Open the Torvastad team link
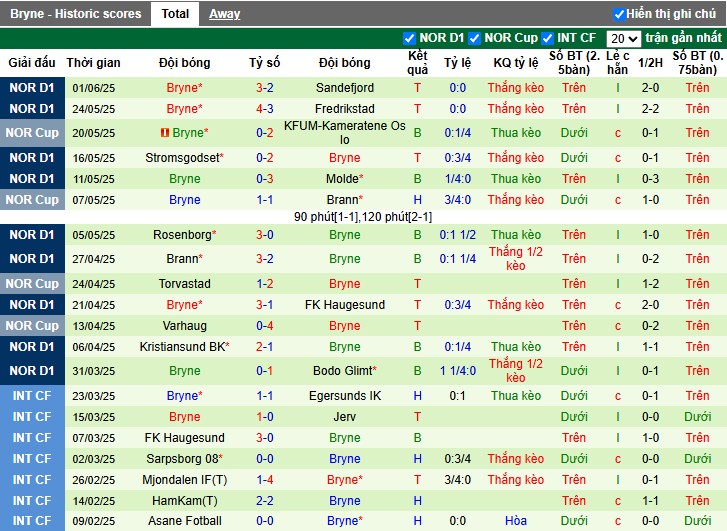 tap(185, 283)
